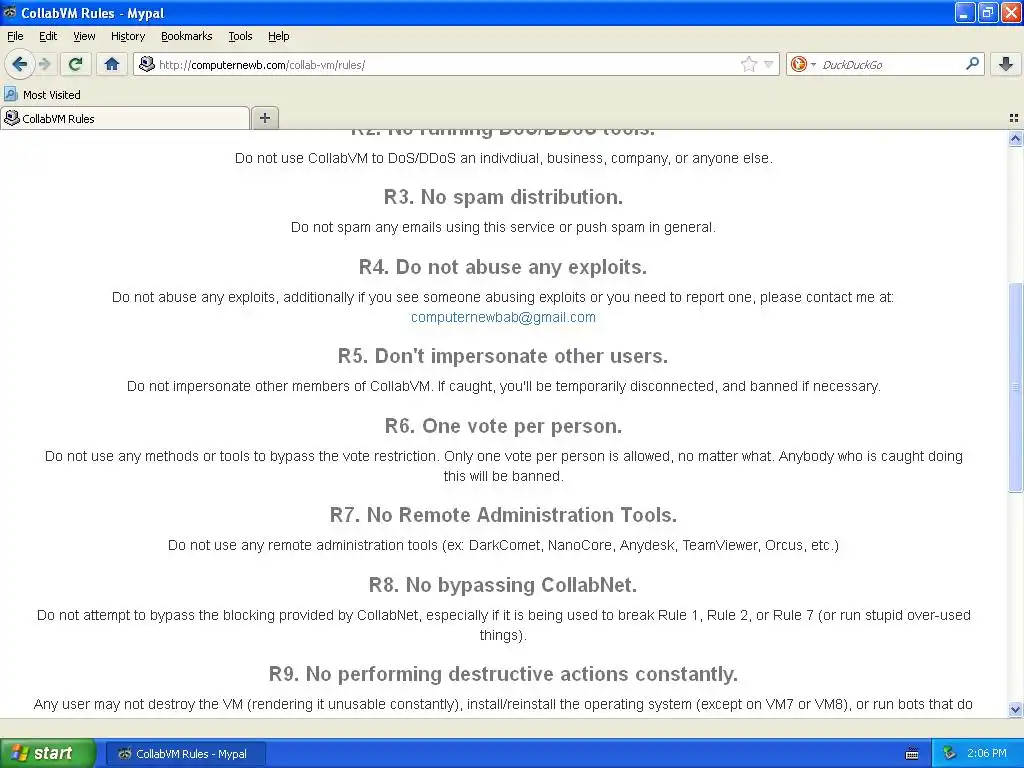
Task: Click the computernewbab@gmail.com email link
Action: click(x=503, y=317)
